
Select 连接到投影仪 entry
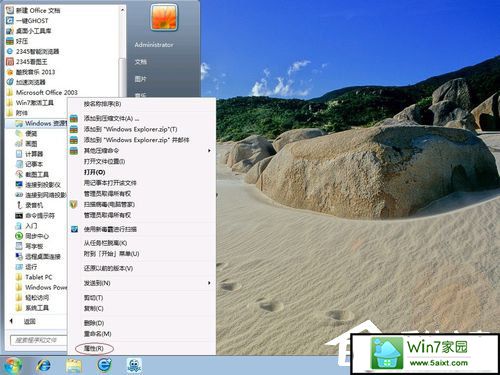(38, 185)
